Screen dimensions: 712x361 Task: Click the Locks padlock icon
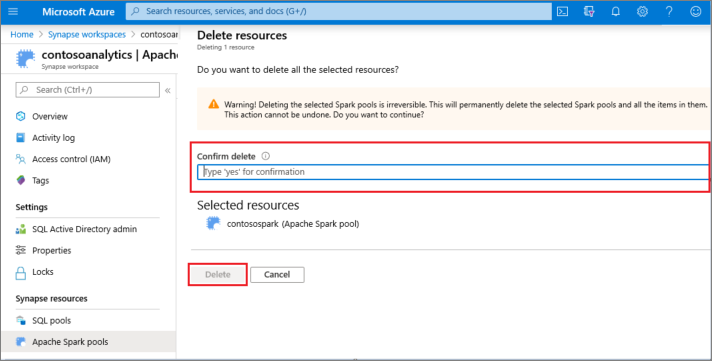(x=20, y=272)
